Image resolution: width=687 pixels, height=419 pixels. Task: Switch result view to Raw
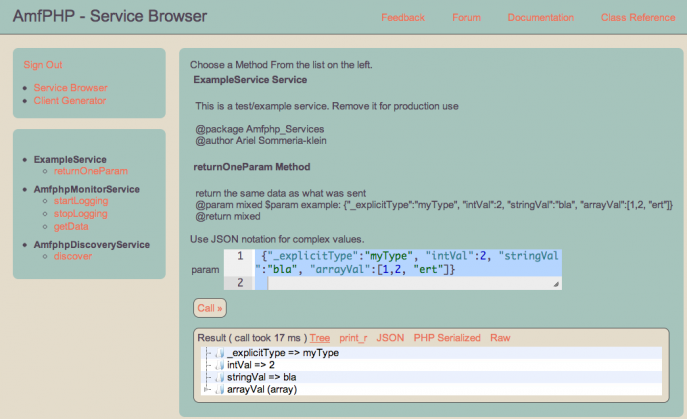tap(500, 338)
